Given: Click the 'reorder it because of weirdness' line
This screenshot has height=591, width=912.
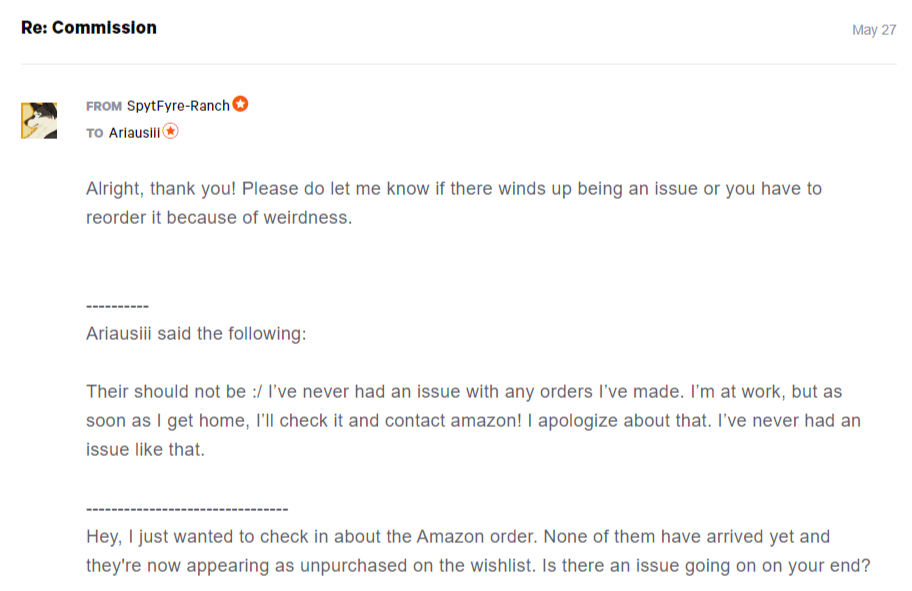Looking at the screenshot, I should point(219,218).
